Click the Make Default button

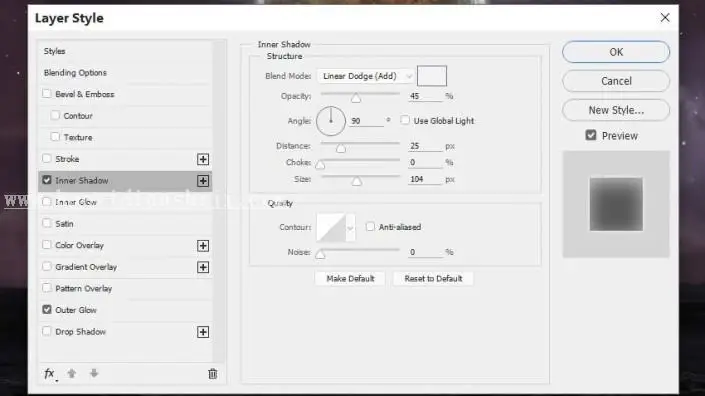350,279
